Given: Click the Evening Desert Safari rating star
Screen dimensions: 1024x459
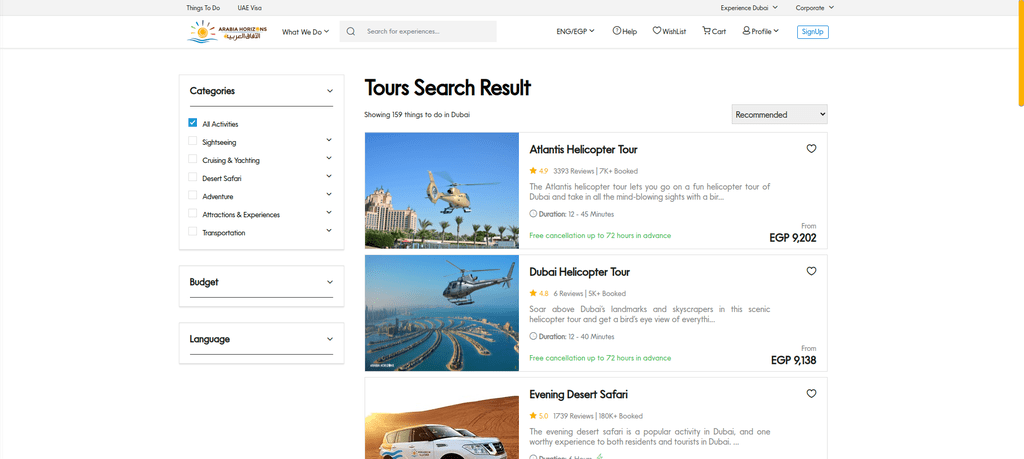Looking at the screenshot, I should 533,416.
